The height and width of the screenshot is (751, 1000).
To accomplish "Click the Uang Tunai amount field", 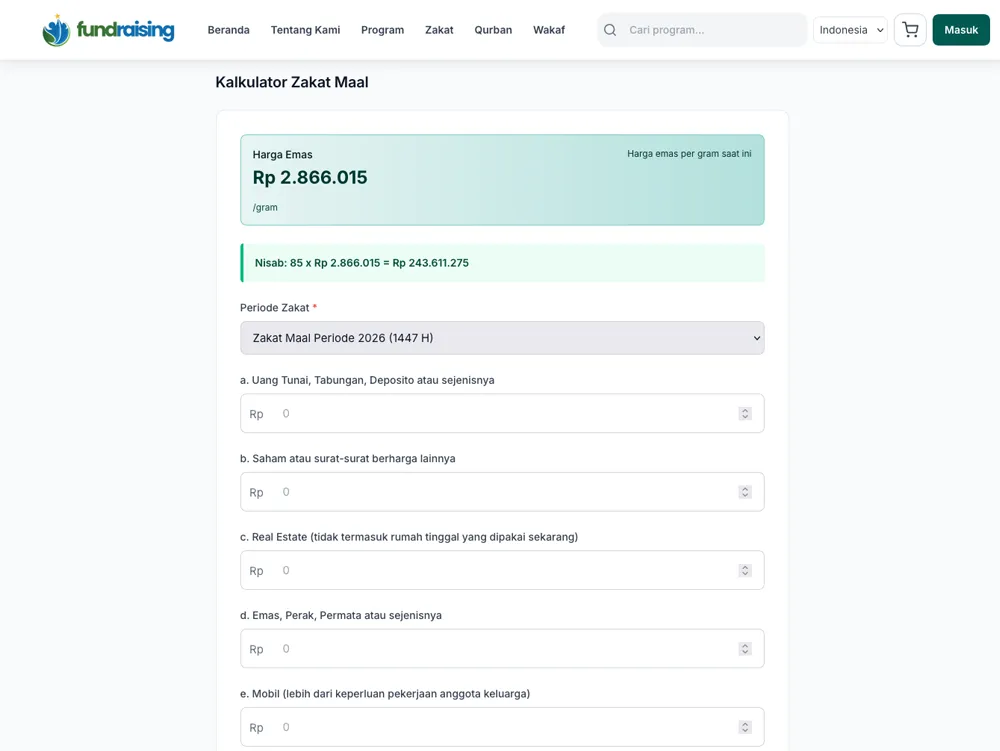I will tap(500, 413).
